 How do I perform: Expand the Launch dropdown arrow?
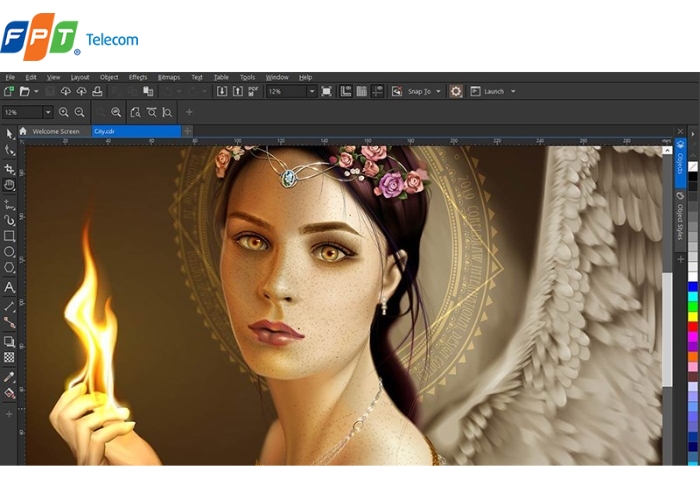click(x=513, y=92)
